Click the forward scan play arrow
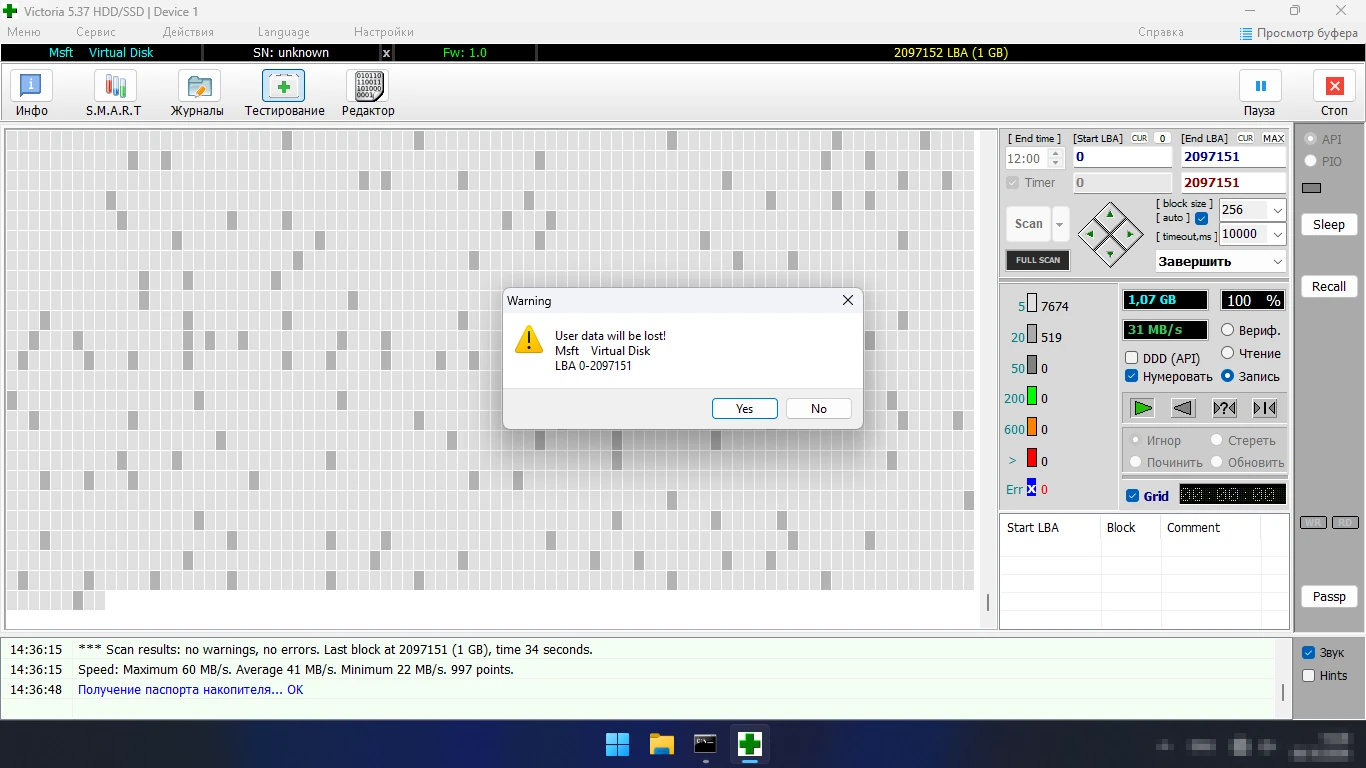The image size is (1366, 768). pyautogui.click(x=1143, y=407)
